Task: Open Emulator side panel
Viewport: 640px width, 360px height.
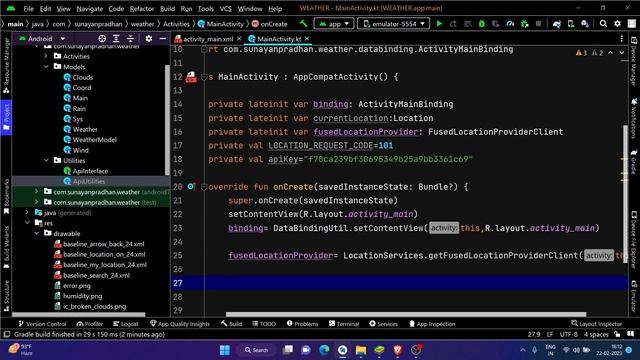Action: [x=634, y=296]
